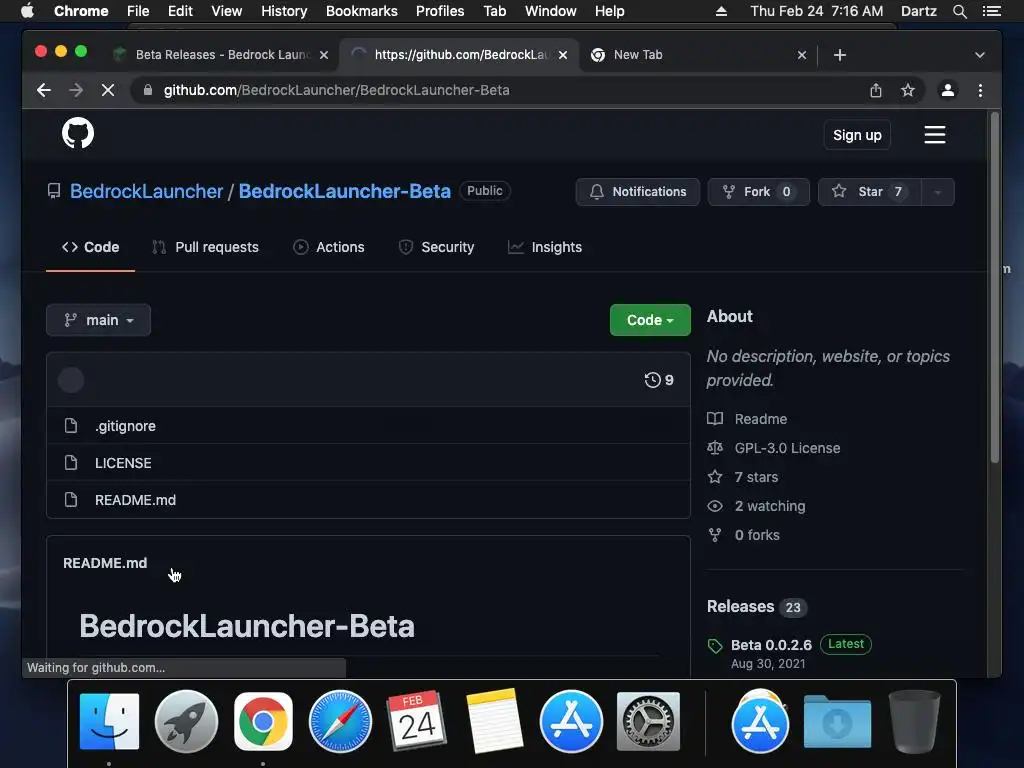Screen dimensions: 1024x768
Task: Open the BedrockLauncher-Beta repository link
Action: tap(344, 191)
